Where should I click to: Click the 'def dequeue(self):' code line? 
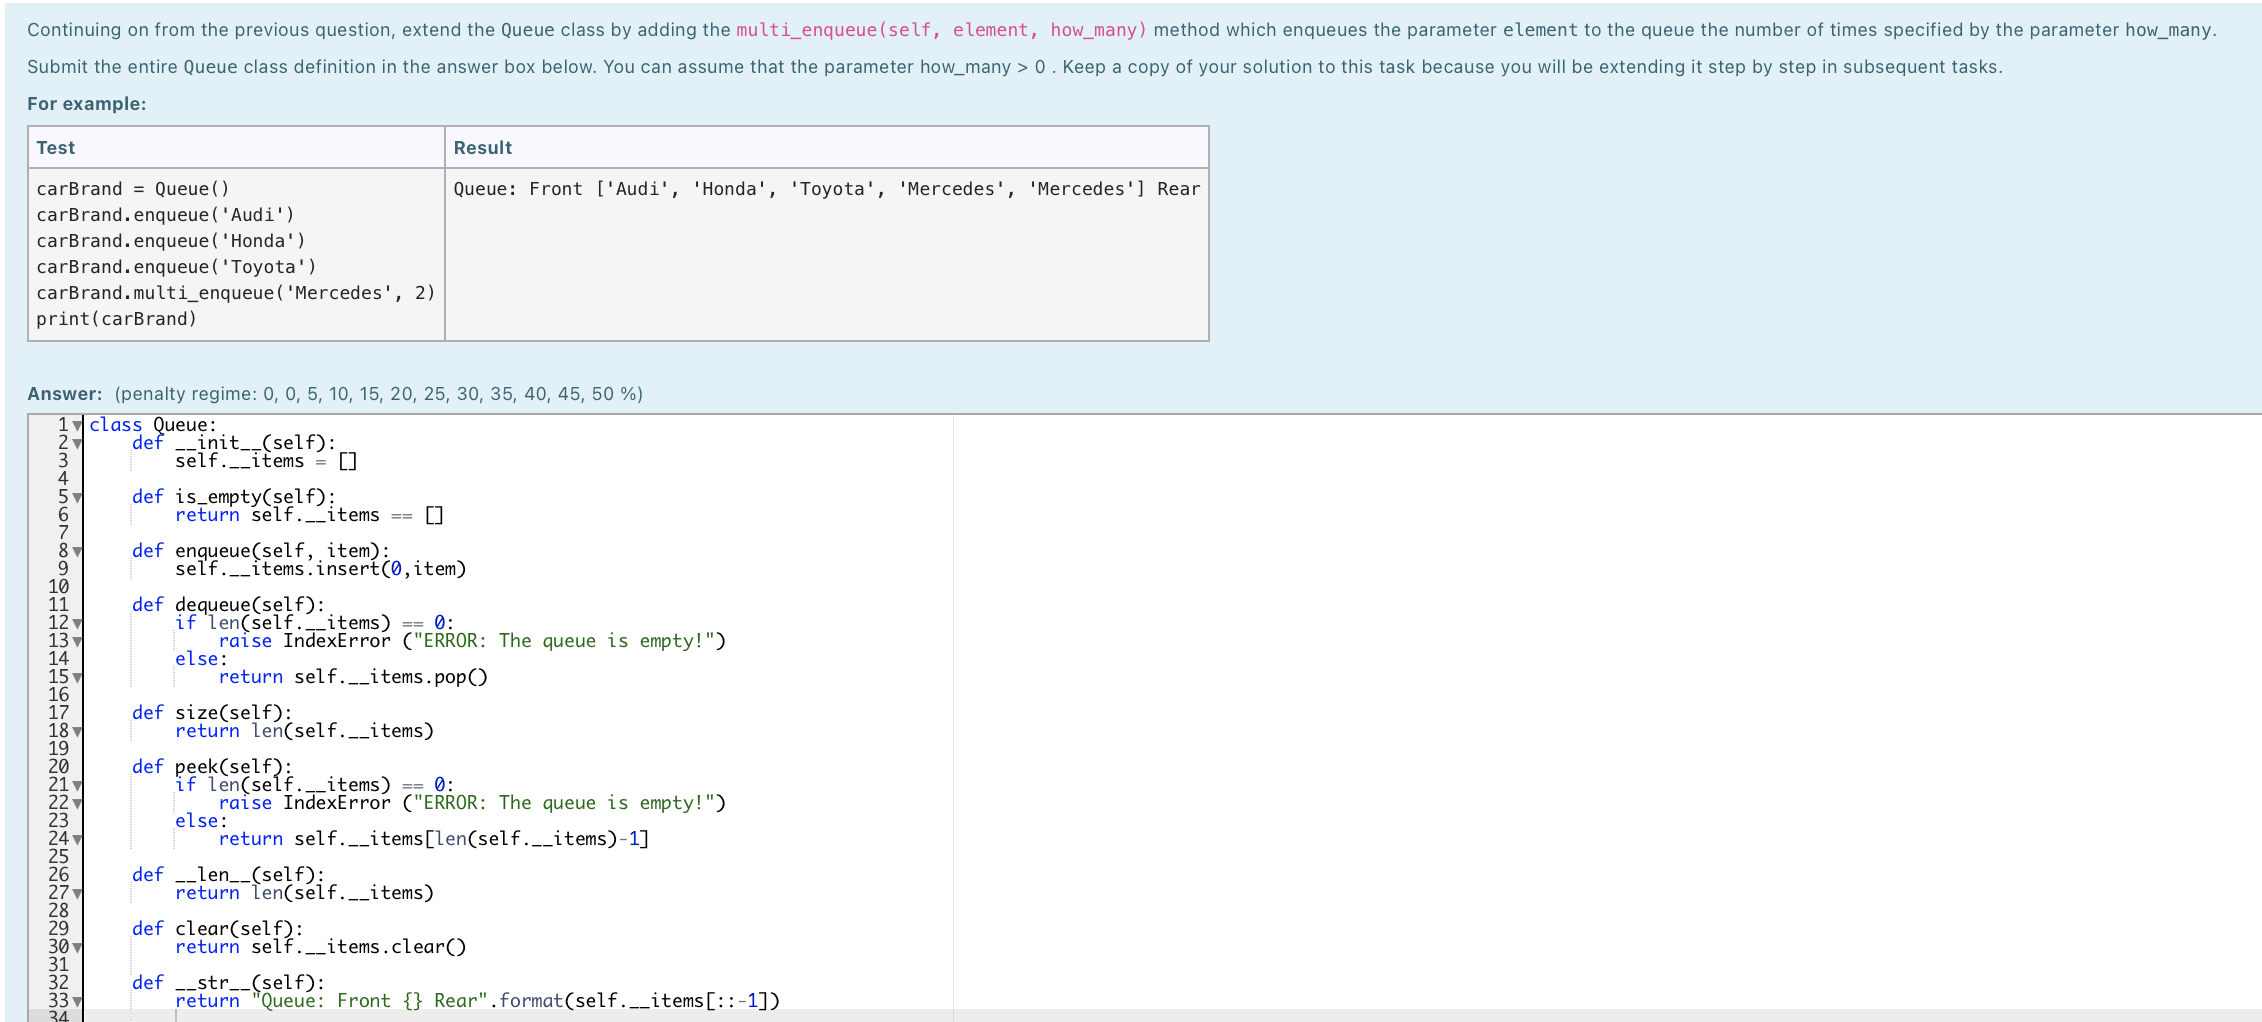click(229, 605)
